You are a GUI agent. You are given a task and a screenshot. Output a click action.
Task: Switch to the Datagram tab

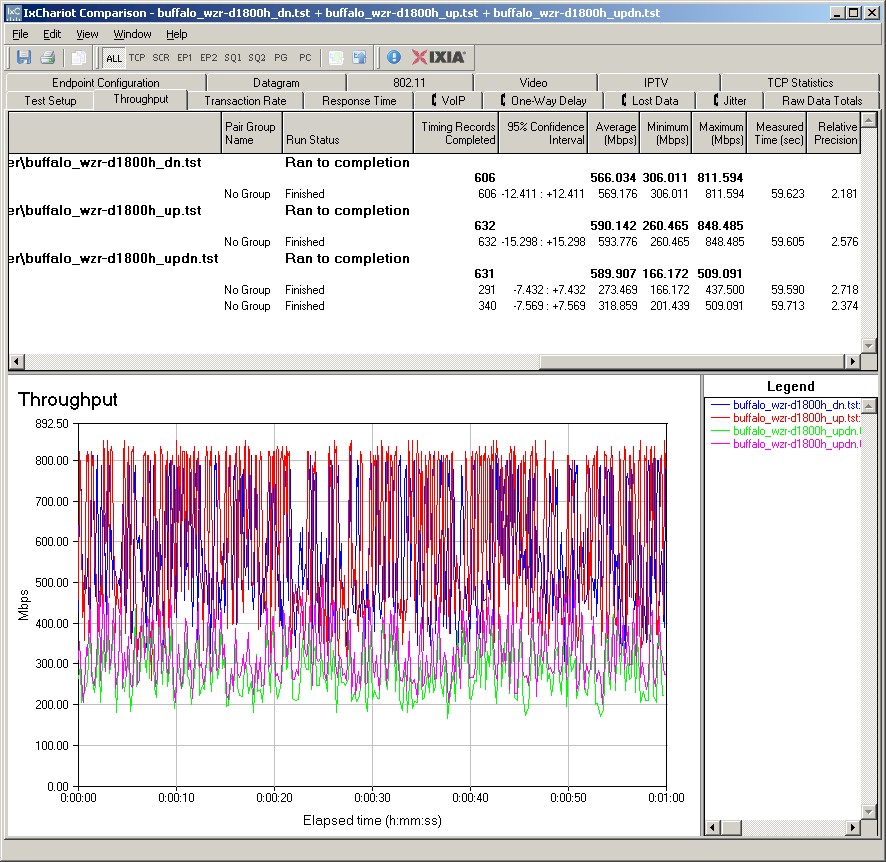pos(276,82)
